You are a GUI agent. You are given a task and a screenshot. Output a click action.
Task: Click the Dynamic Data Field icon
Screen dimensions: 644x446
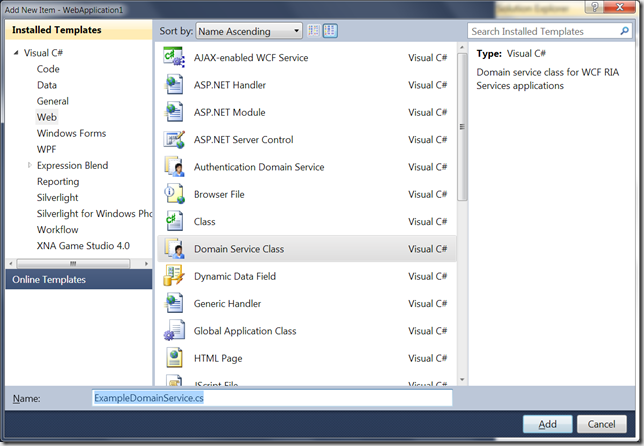coord(174,276)
